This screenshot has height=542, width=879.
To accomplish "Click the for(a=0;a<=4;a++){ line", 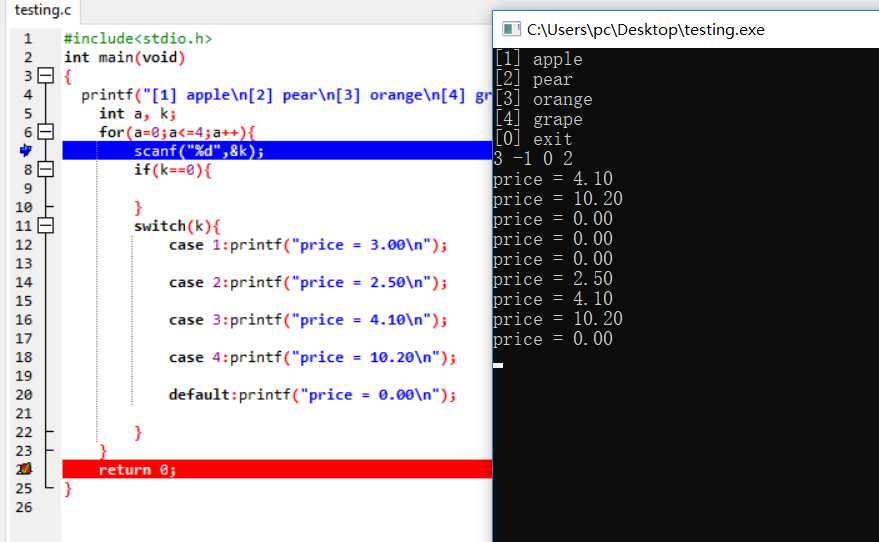I will pyautogui.click(x=177, y=132).
